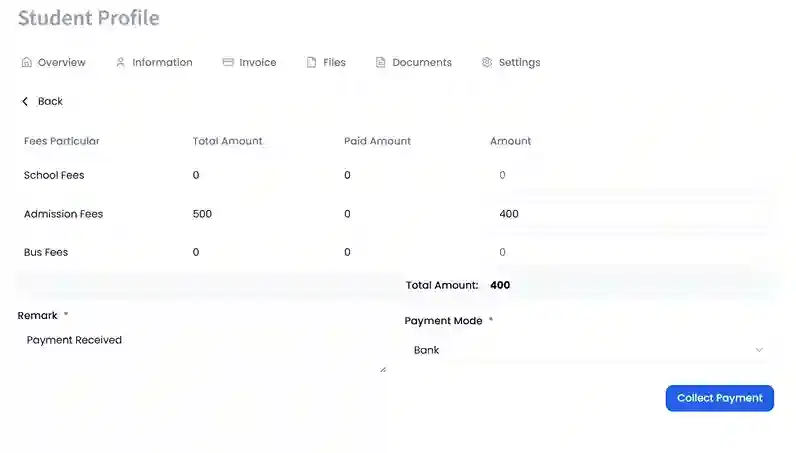
Task: Go to the Invoice tab
Action: point(249,62)
